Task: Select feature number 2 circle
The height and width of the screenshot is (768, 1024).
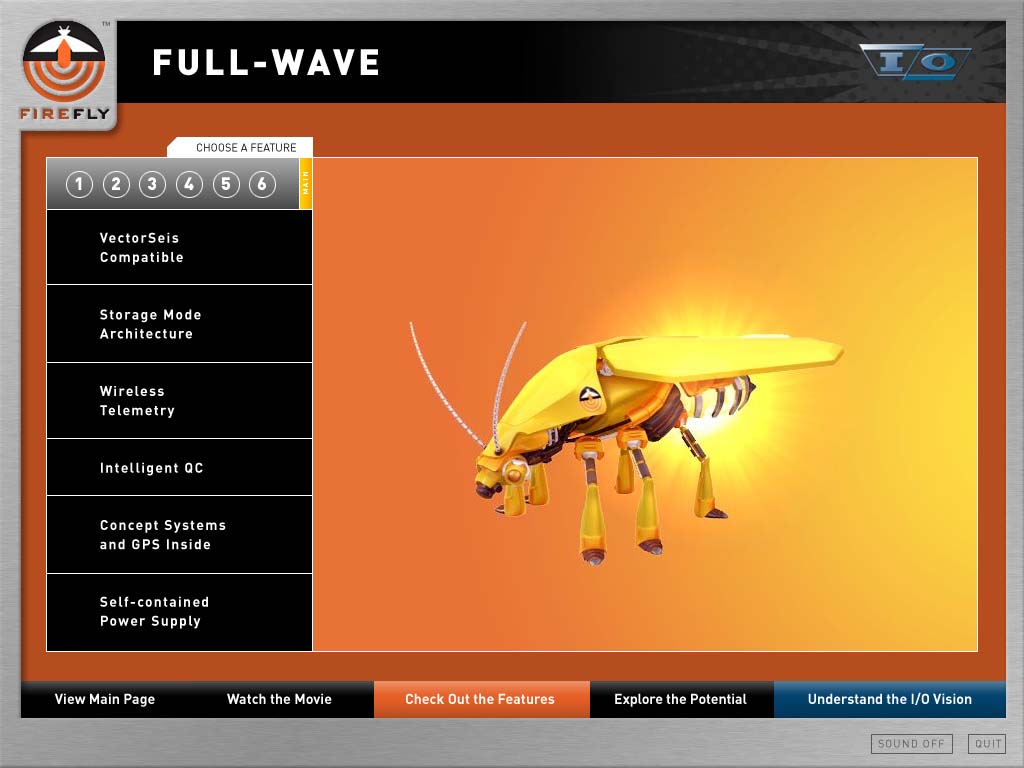Action: coord(116,184)
